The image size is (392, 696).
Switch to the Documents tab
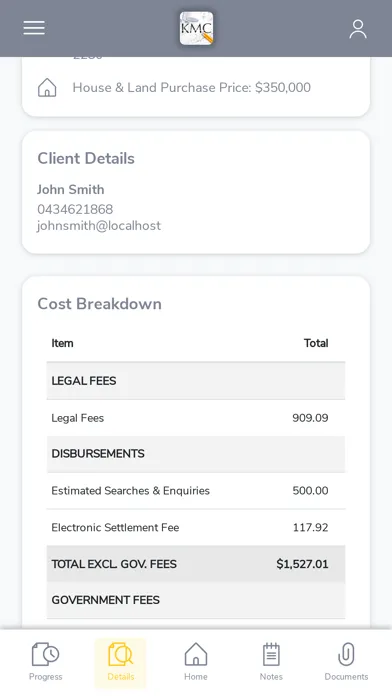pos(346,661)
